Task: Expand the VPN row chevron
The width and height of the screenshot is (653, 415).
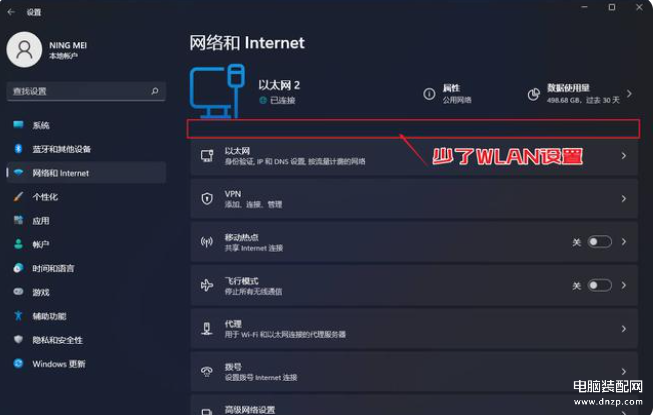Action: [623, 199]
